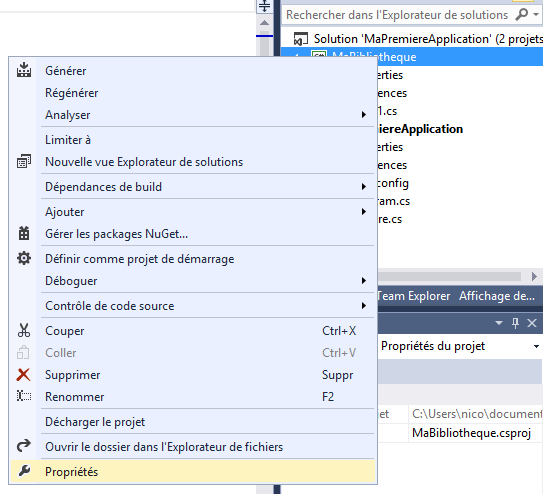Open folder in Explorateur de fichiers
This screenshot has height=494, width=543.
click(194, 447)
